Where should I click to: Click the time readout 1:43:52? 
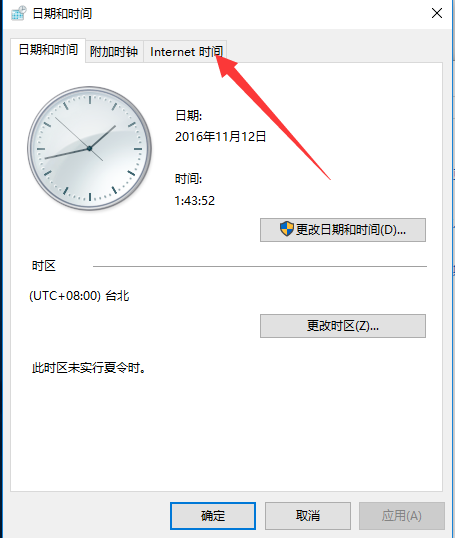pos(195,201)
